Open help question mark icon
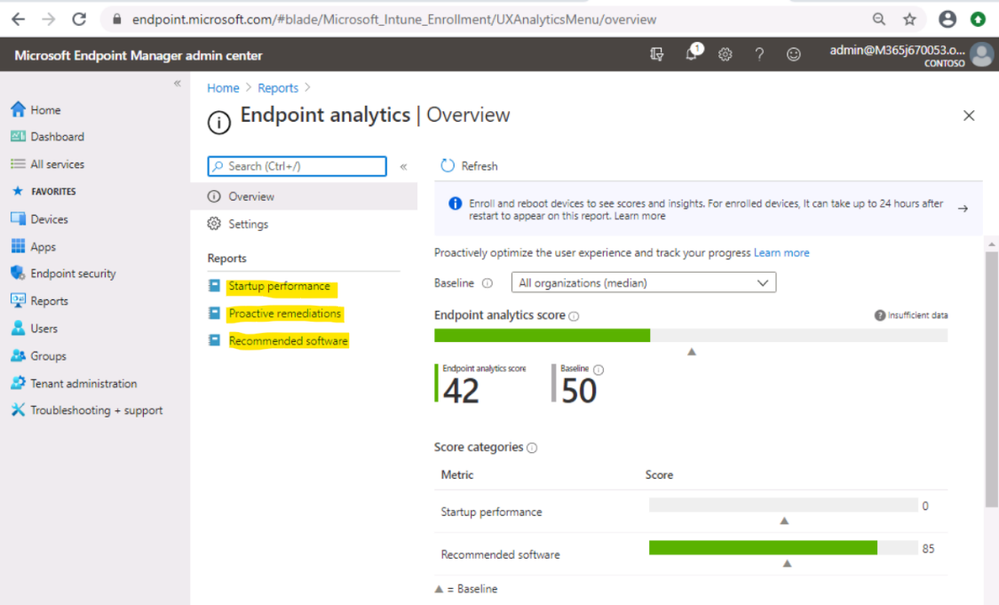The height and width of the screenshot is (605, 999). point(759,54)
